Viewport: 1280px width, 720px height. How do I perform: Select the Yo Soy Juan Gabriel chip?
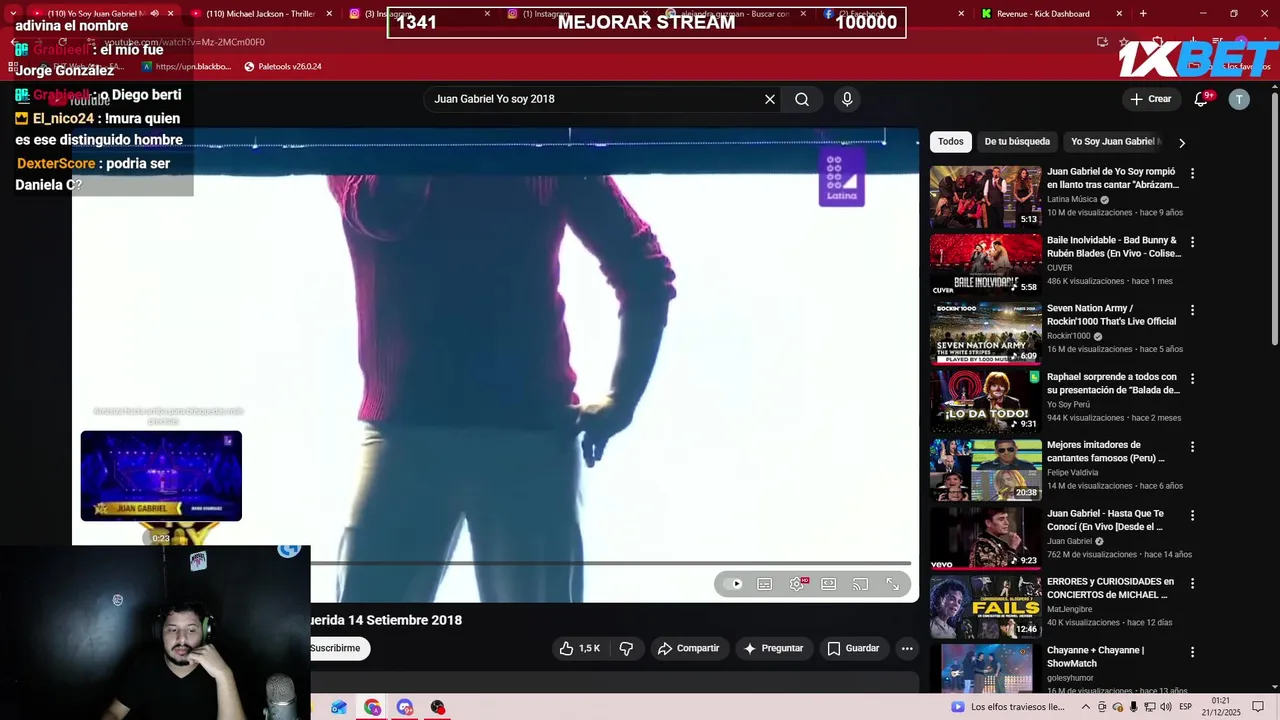[x=1115, y=142]
